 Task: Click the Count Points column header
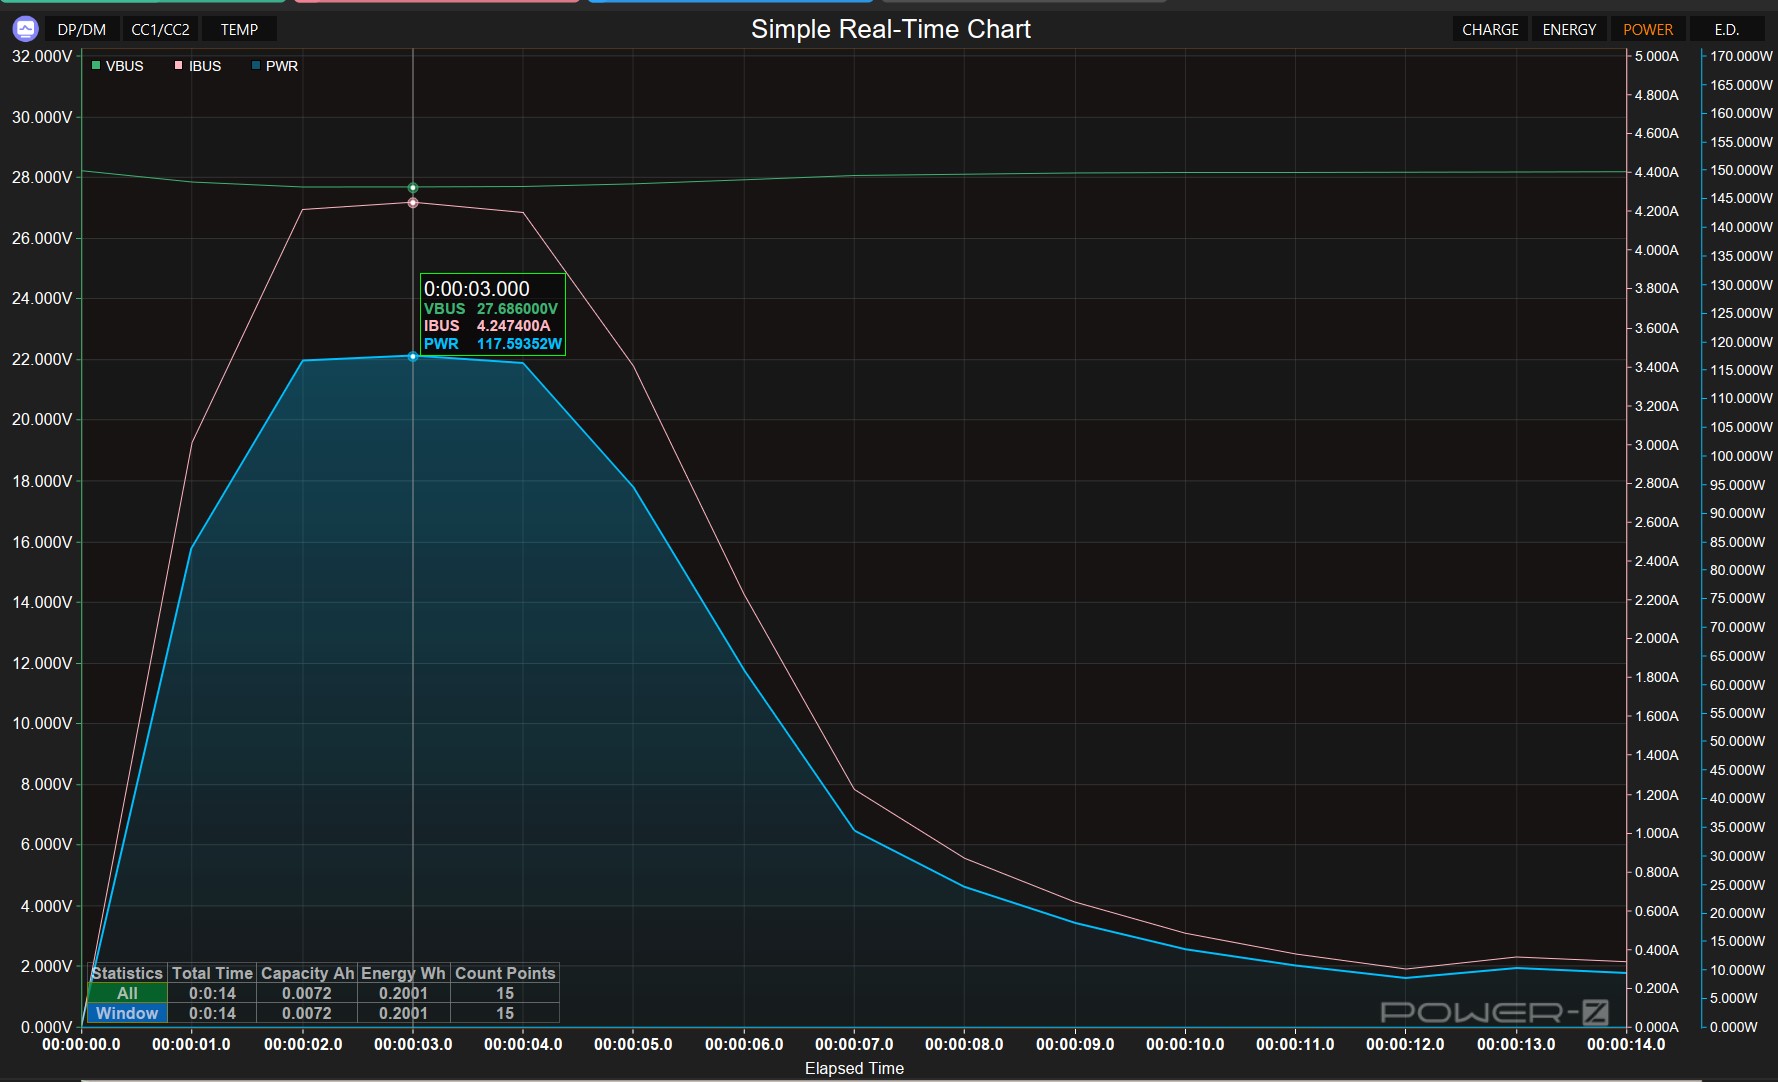tap(505, 973)
